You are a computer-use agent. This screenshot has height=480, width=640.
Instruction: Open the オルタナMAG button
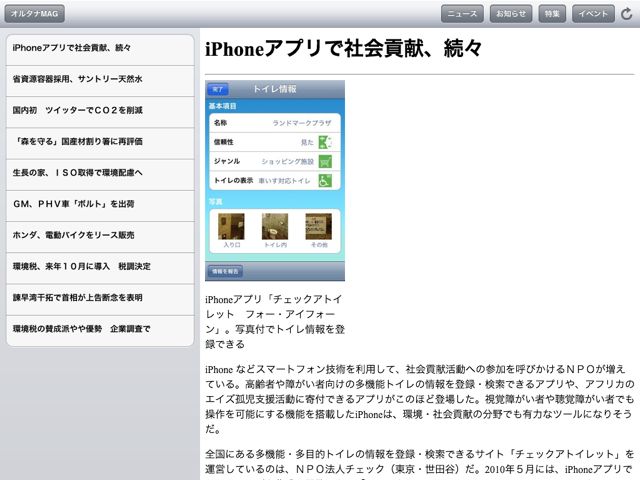tap(35, 14)
